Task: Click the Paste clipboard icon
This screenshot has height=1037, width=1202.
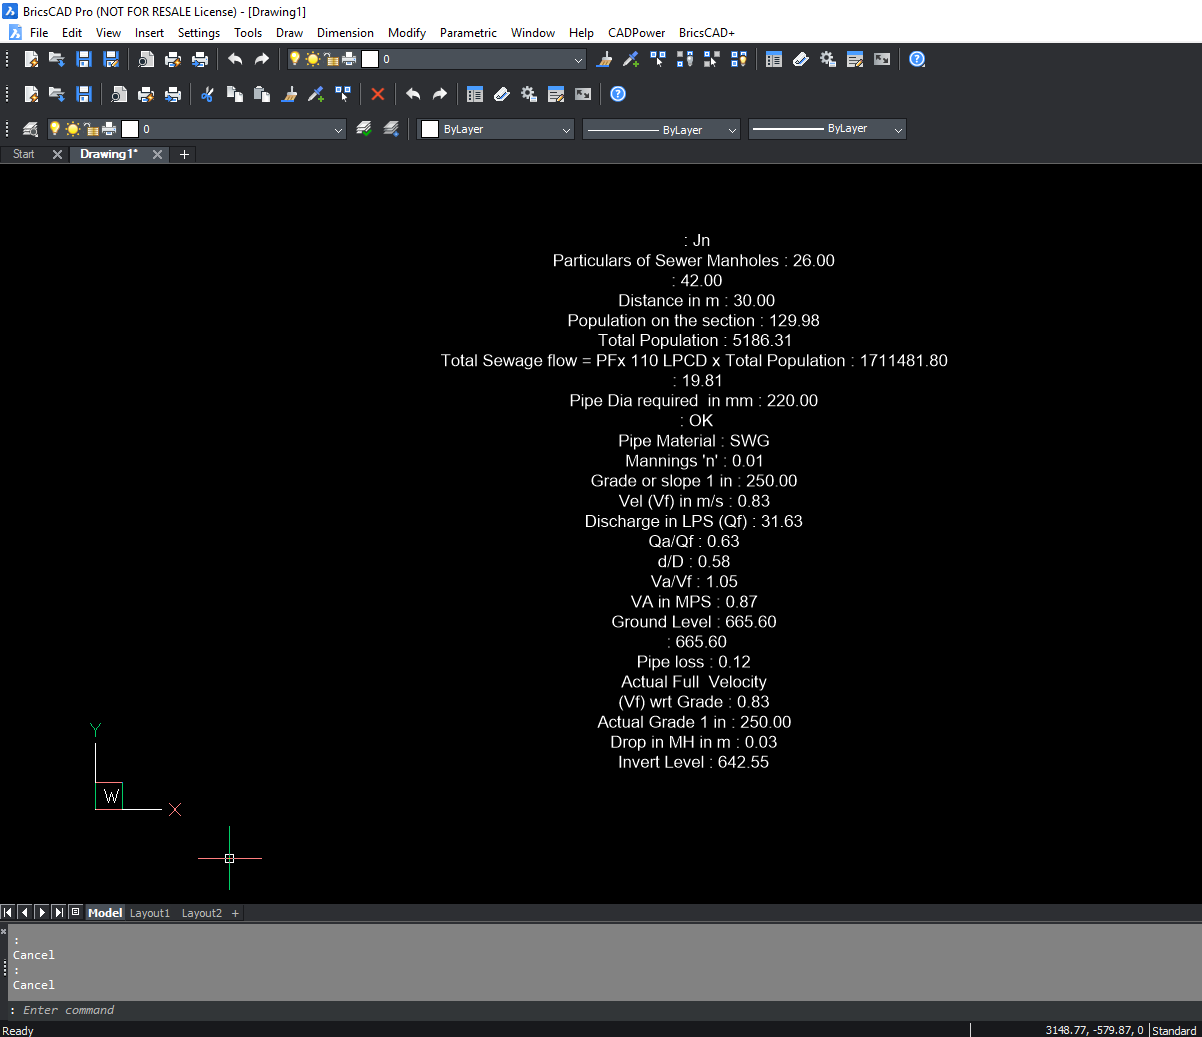Action: pyautogui.click(x=262, y=94)
